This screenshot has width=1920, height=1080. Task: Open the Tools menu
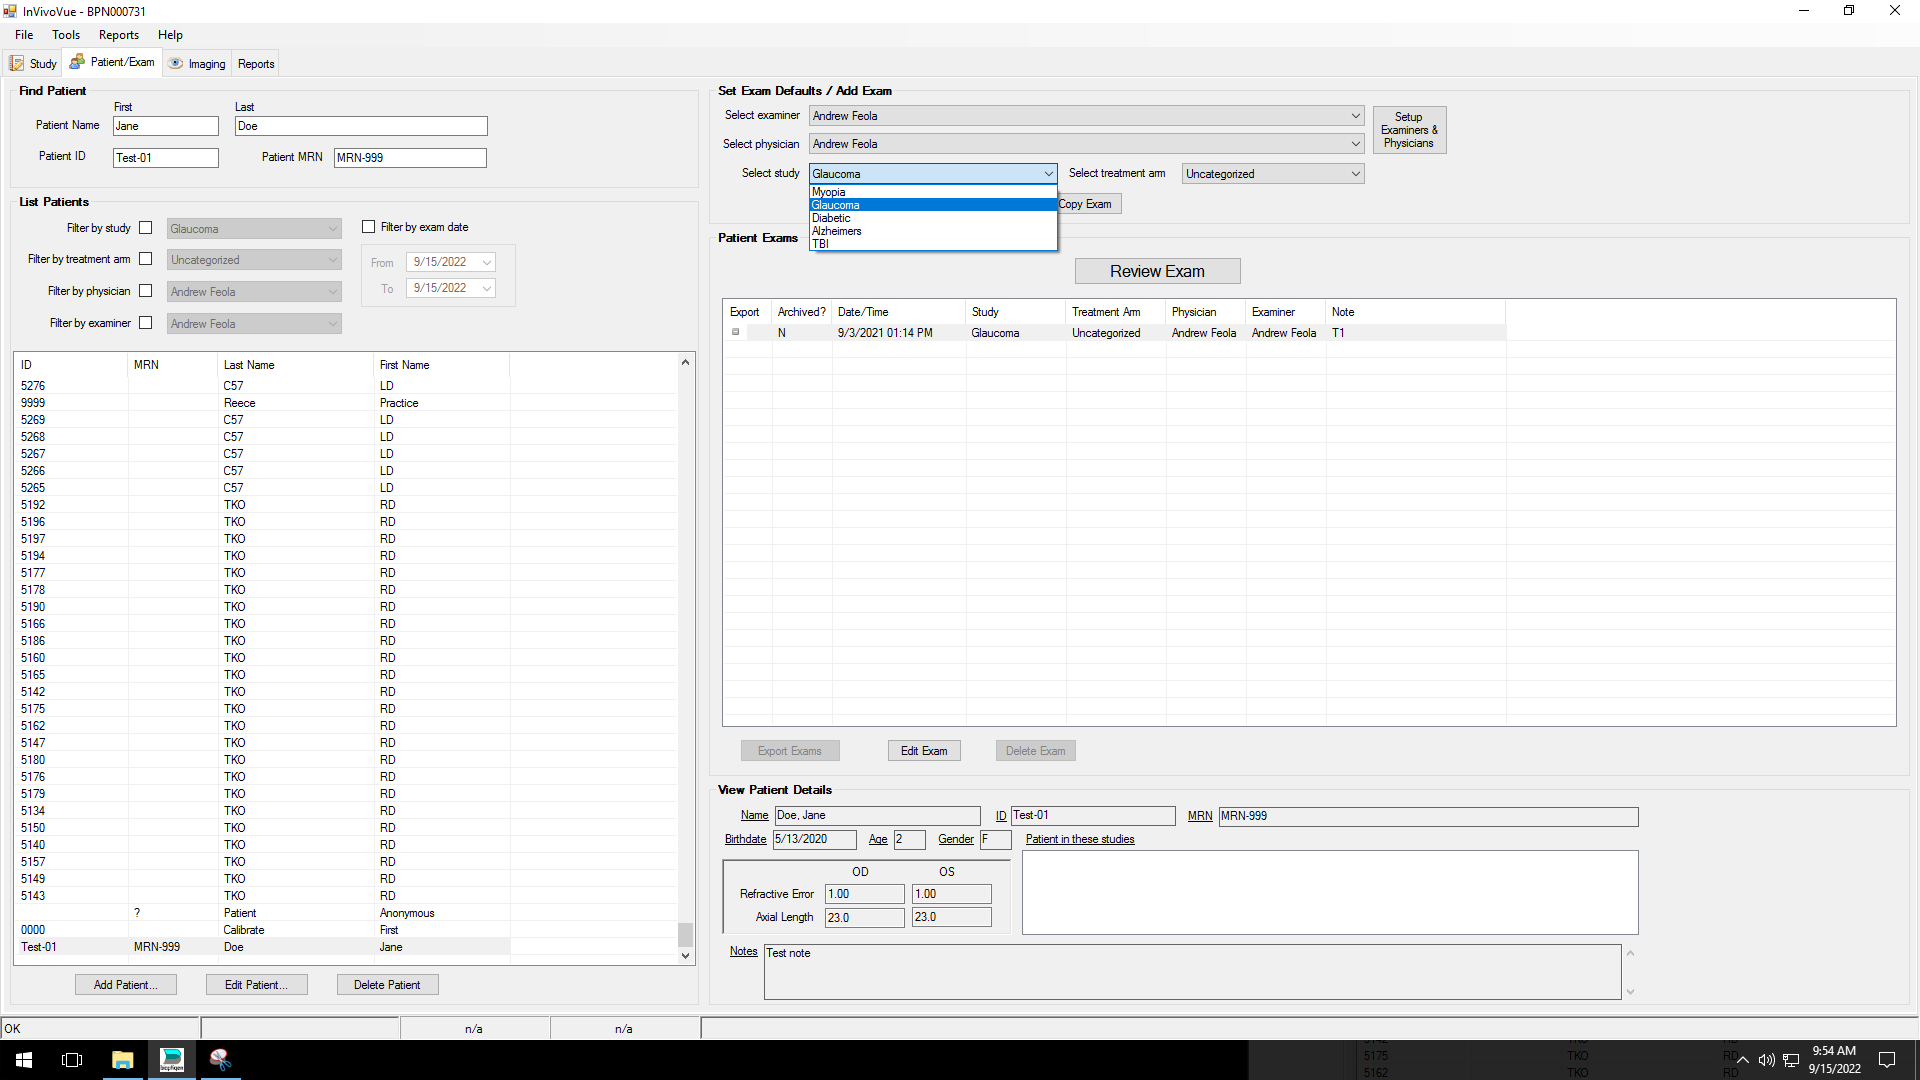(x=66, y=35)
